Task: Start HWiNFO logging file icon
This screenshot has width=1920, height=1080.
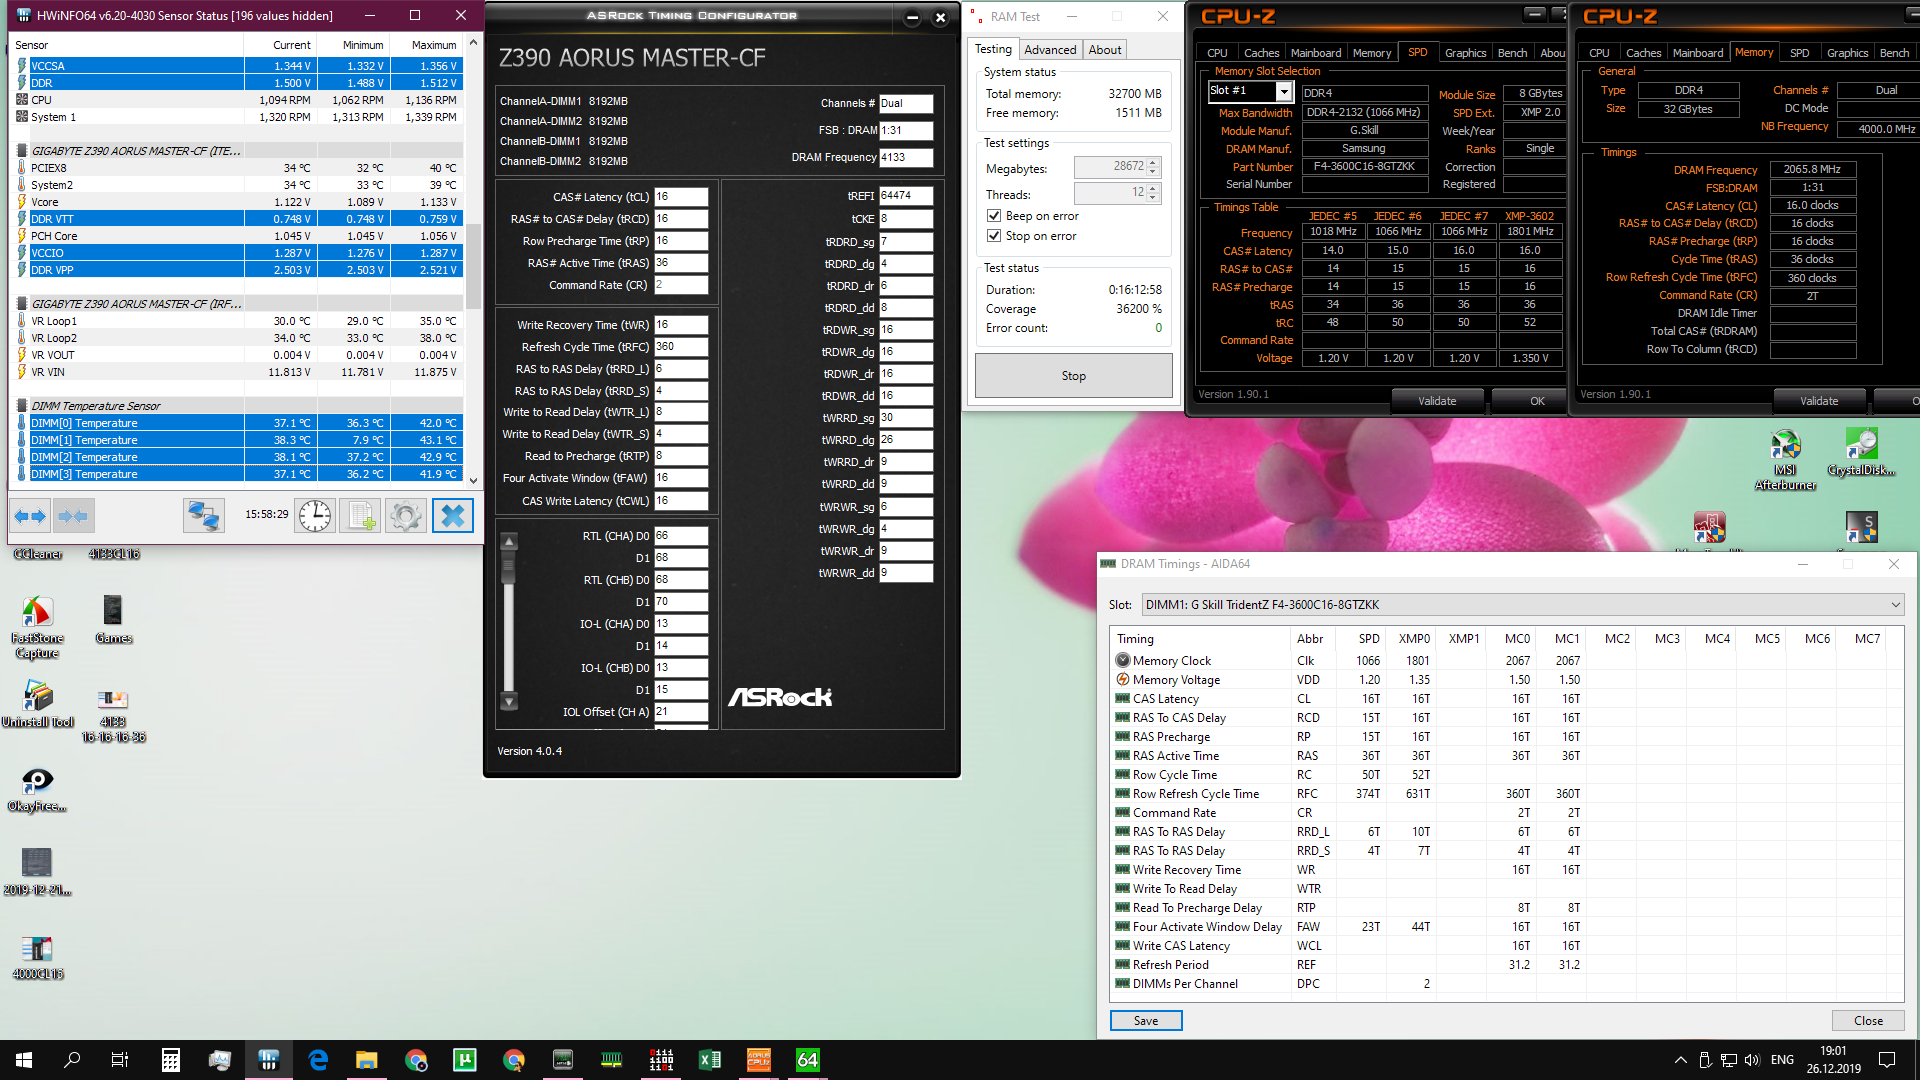Action: click(x=360, y=516)
